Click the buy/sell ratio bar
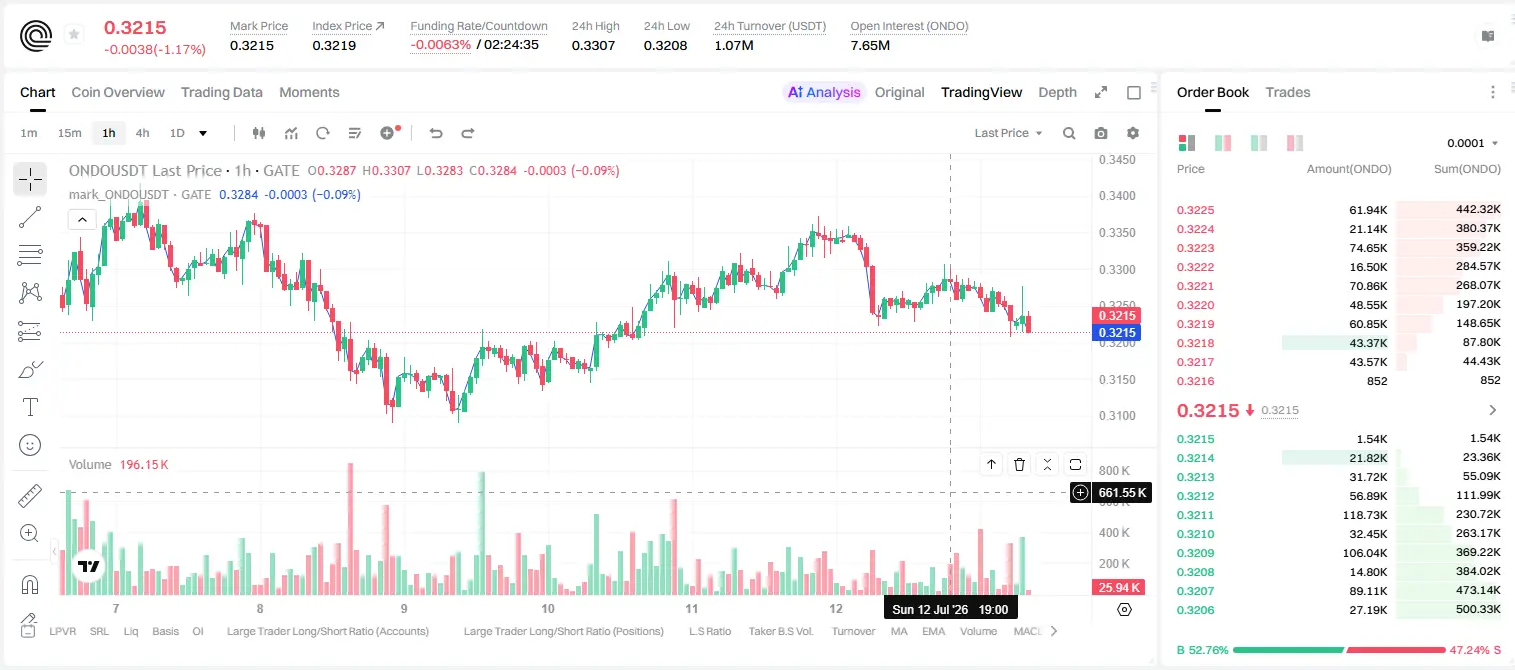This screenshot has height=670, width=1515. (1339, 649)
